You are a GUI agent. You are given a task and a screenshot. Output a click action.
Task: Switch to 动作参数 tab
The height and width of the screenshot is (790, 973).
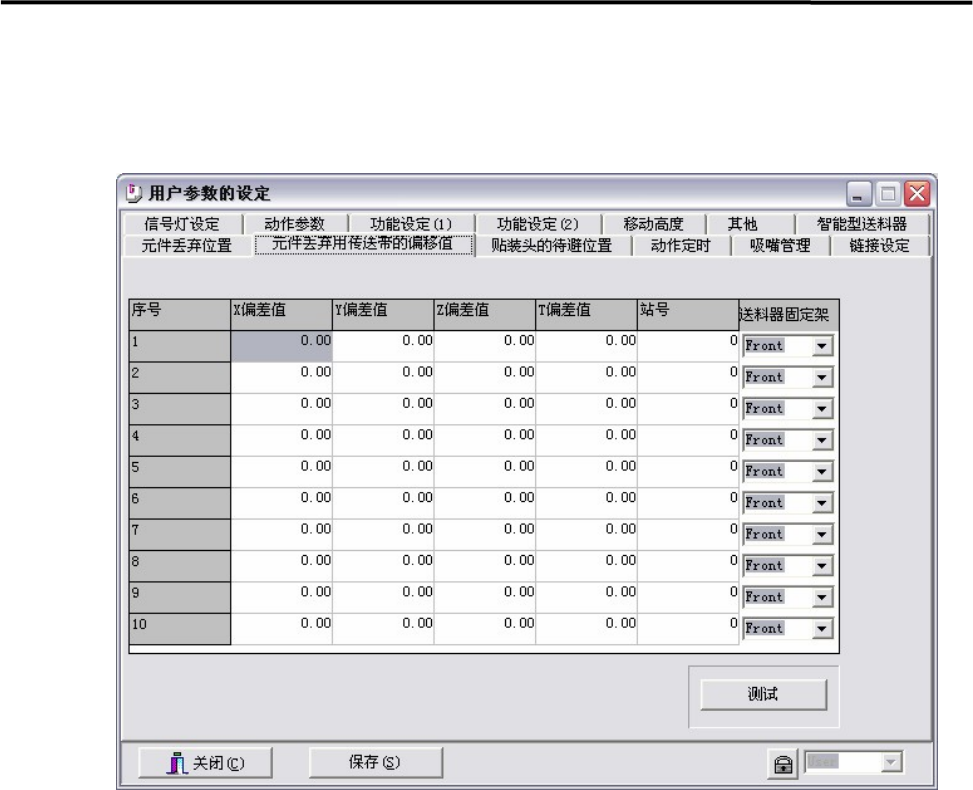[x=295, y=224]
